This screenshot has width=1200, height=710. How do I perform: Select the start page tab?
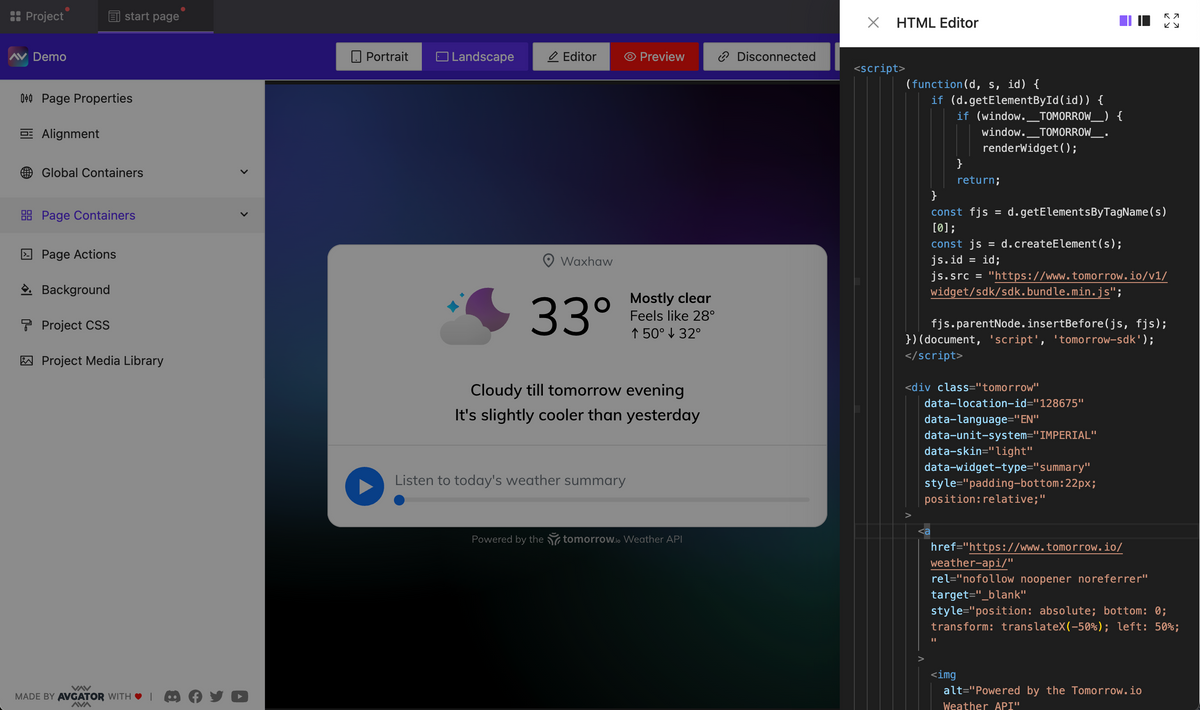[x=155, y=16]
